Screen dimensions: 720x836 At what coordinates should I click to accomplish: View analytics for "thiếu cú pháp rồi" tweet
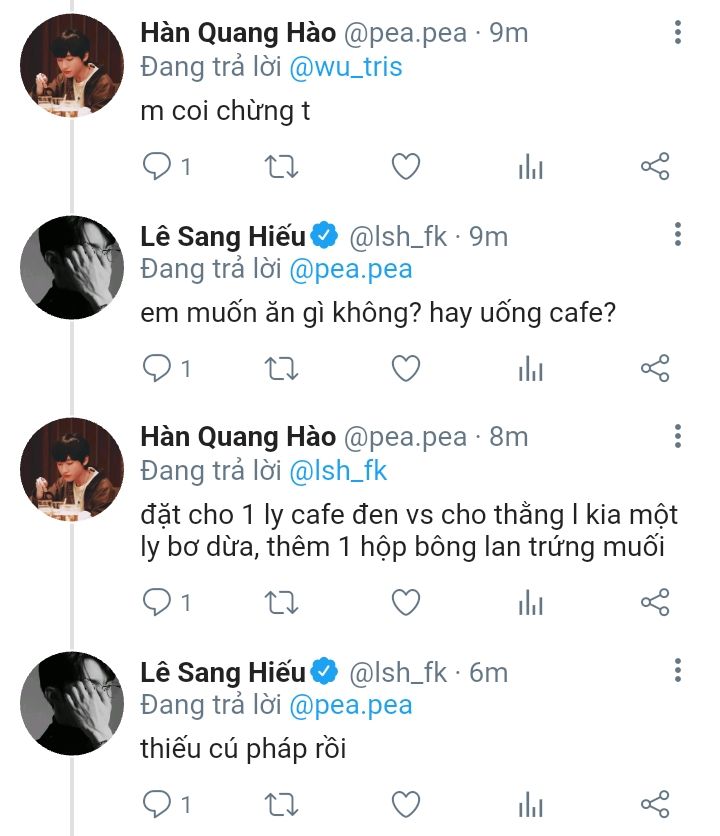530,804
